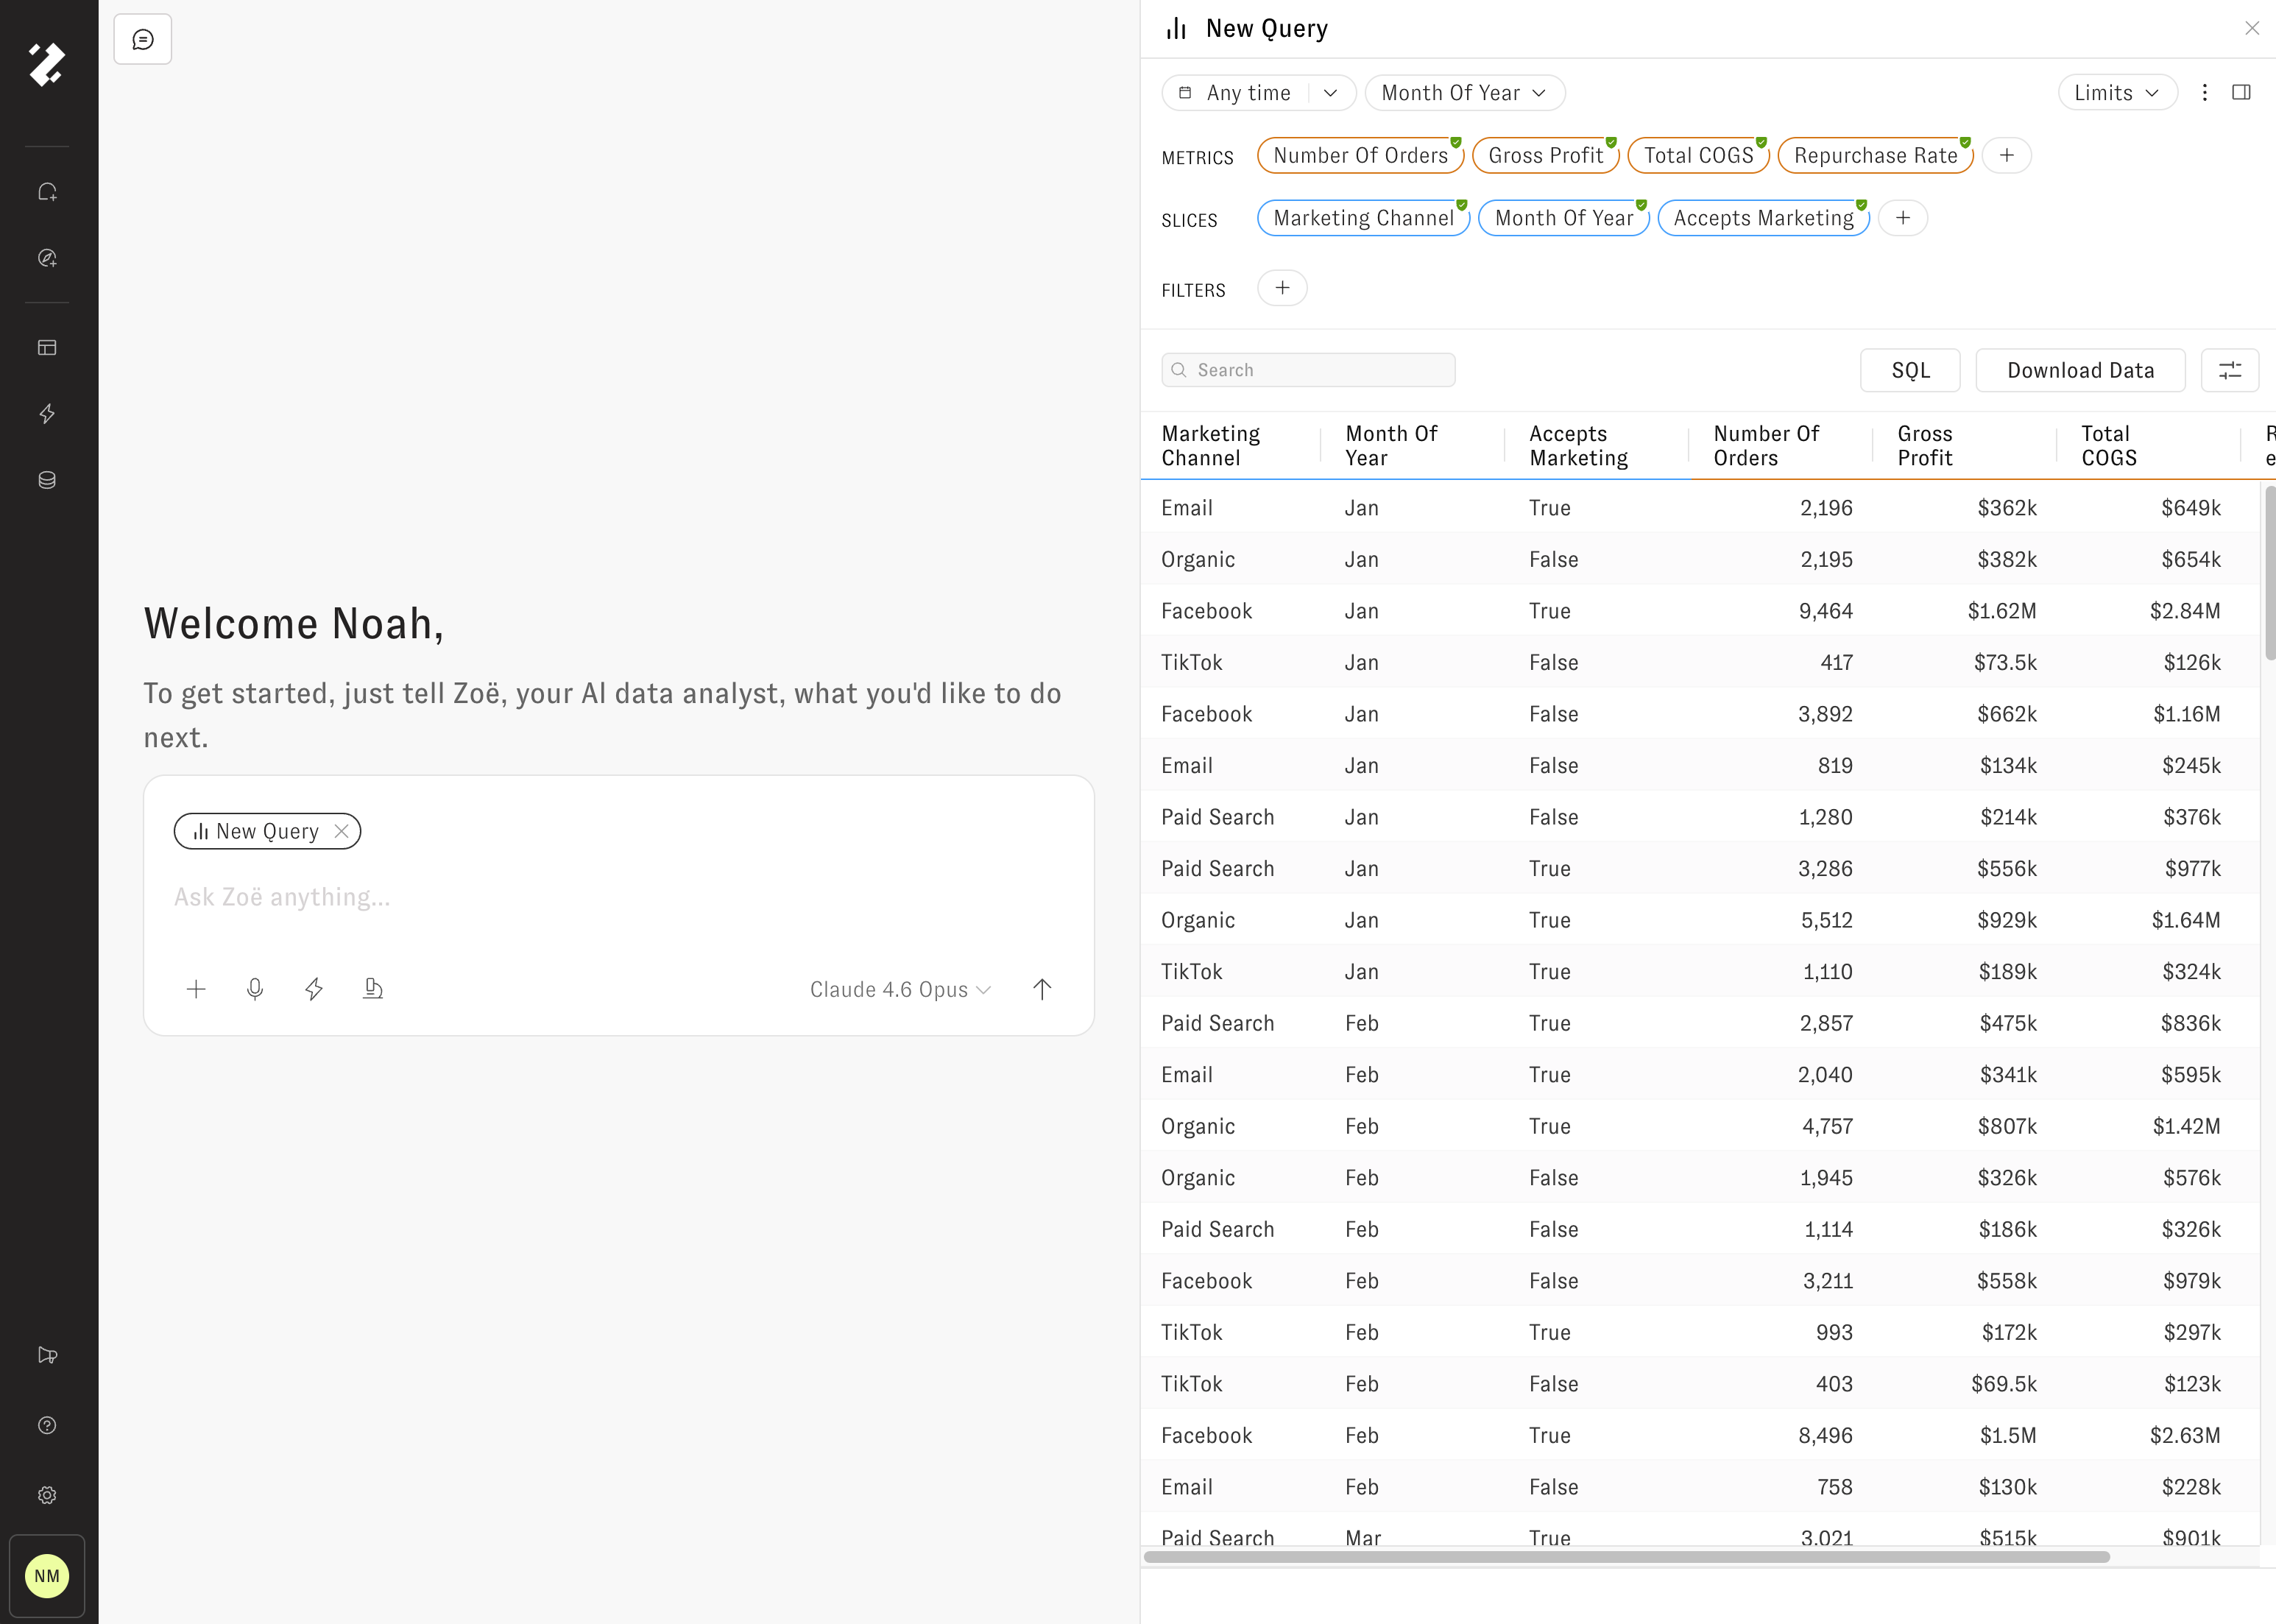Remove New Query chip from chat input
The image size is (2276, 1624).
click(x=342, y=831)
